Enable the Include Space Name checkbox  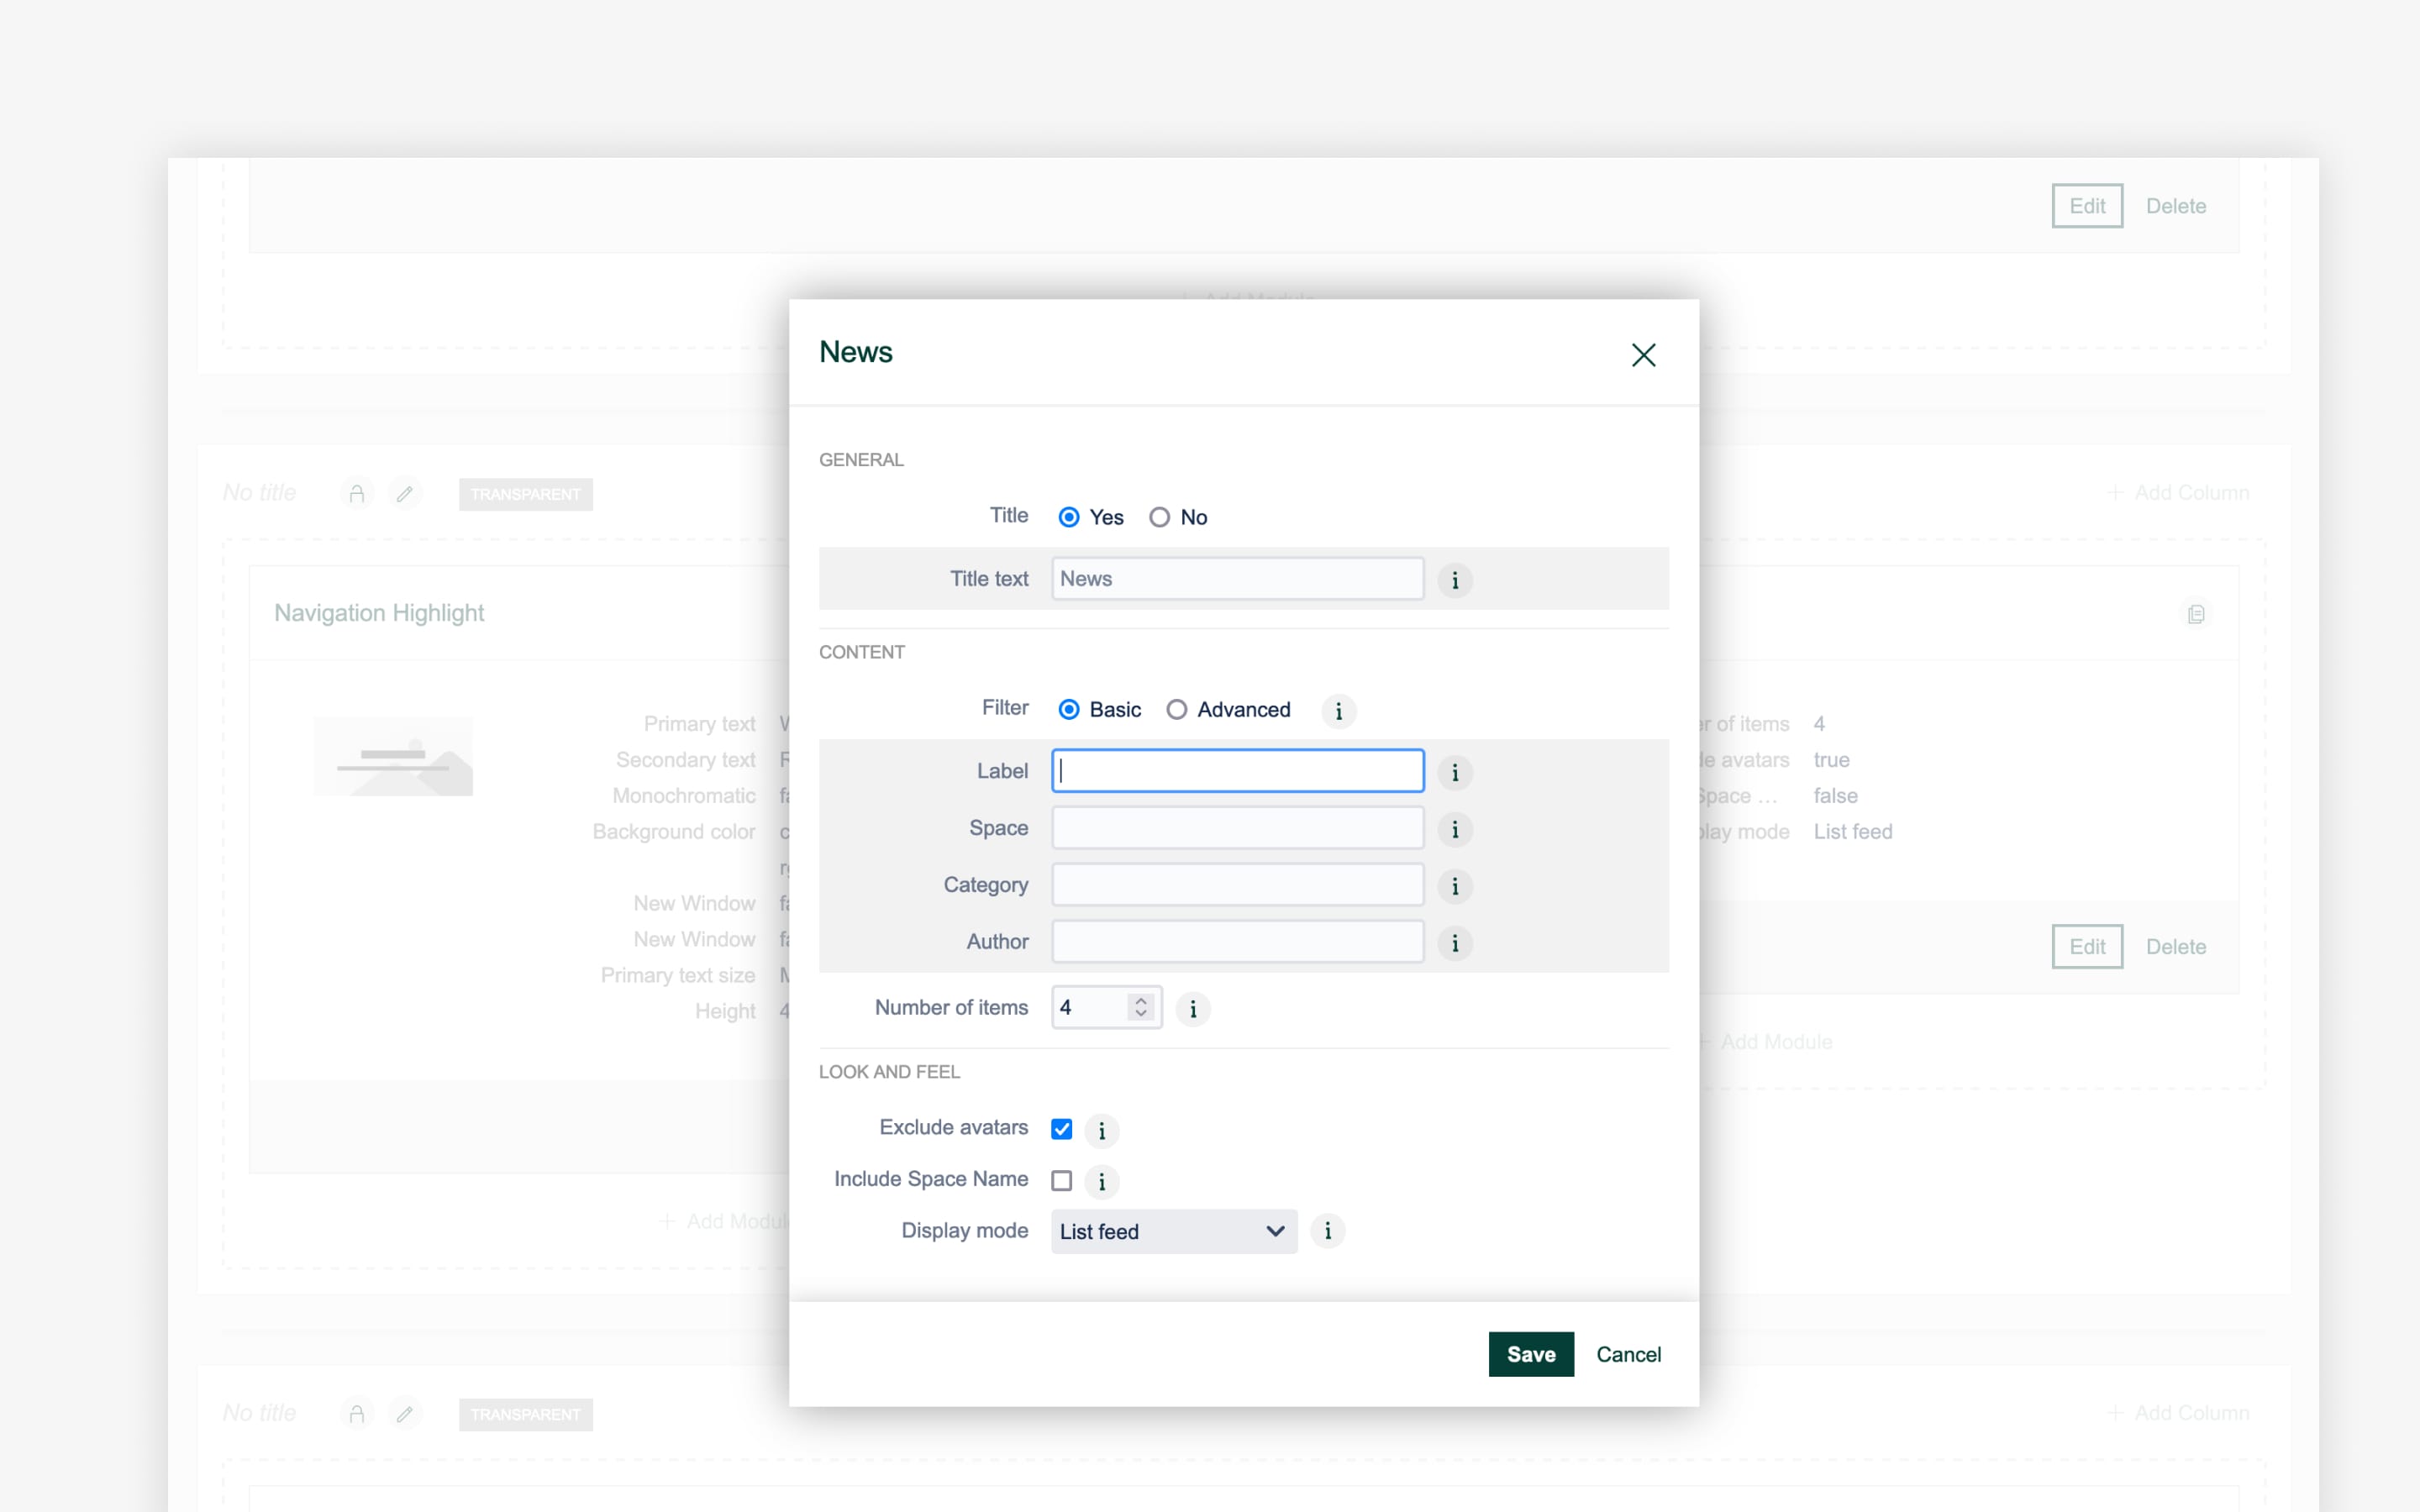click(1061, 1181)
